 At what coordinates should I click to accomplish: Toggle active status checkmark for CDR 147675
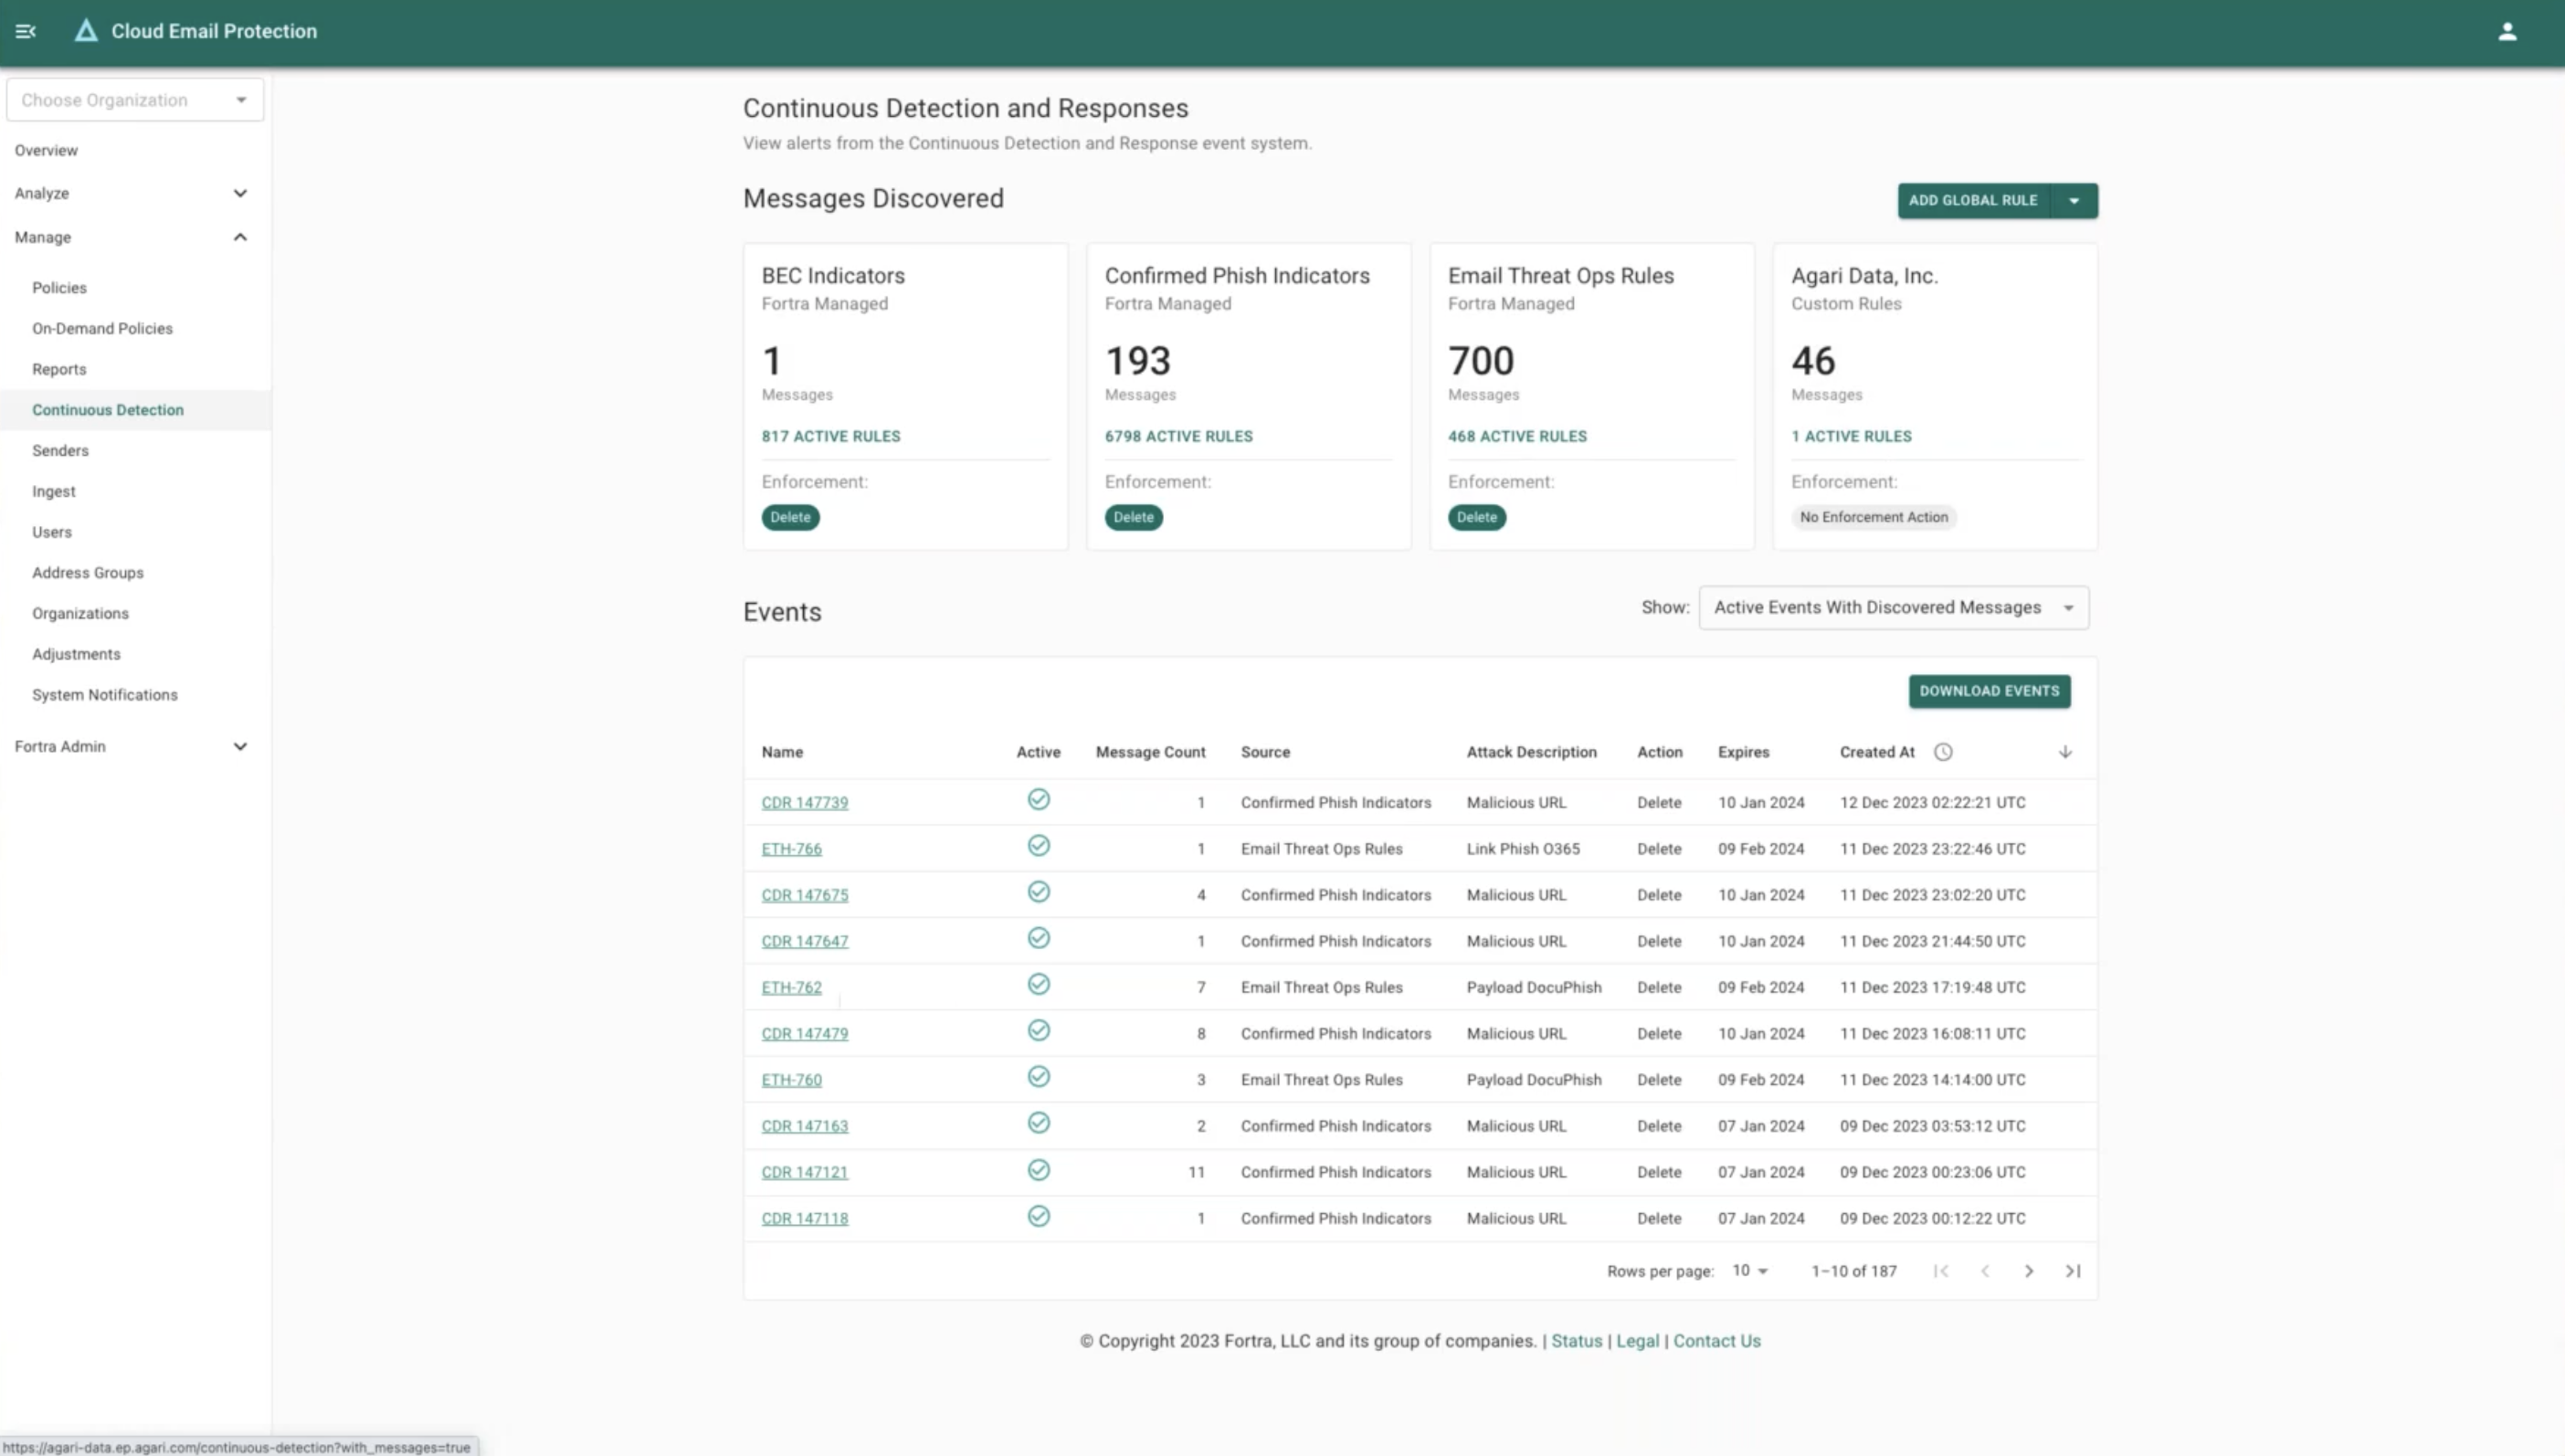tap(1040, 892)
